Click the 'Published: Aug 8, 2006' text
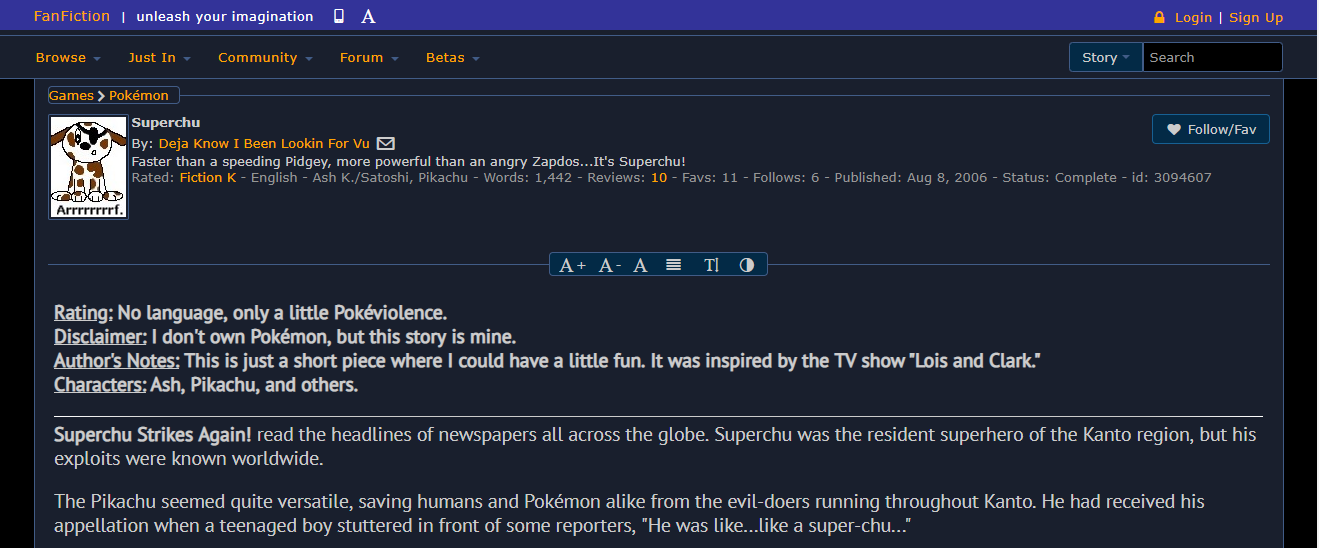 (911, 178)
